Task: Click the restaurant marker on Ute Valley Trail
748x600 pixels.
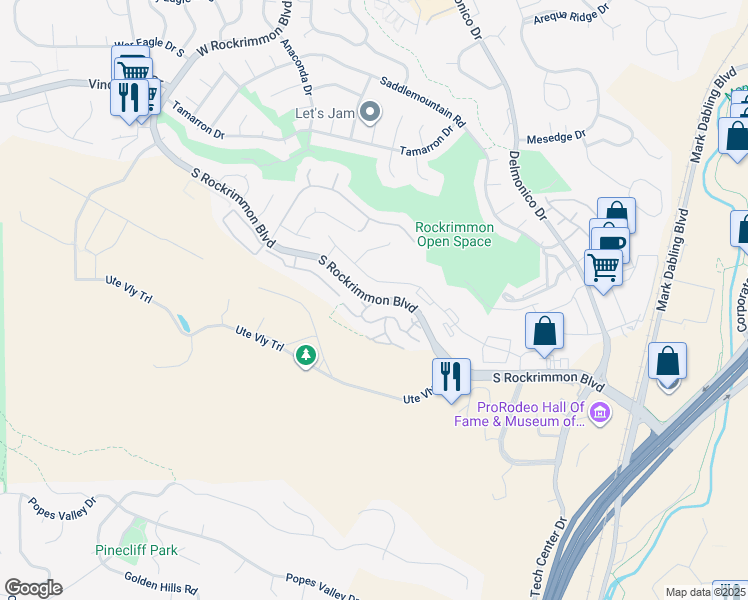Action: coord(451,380)
